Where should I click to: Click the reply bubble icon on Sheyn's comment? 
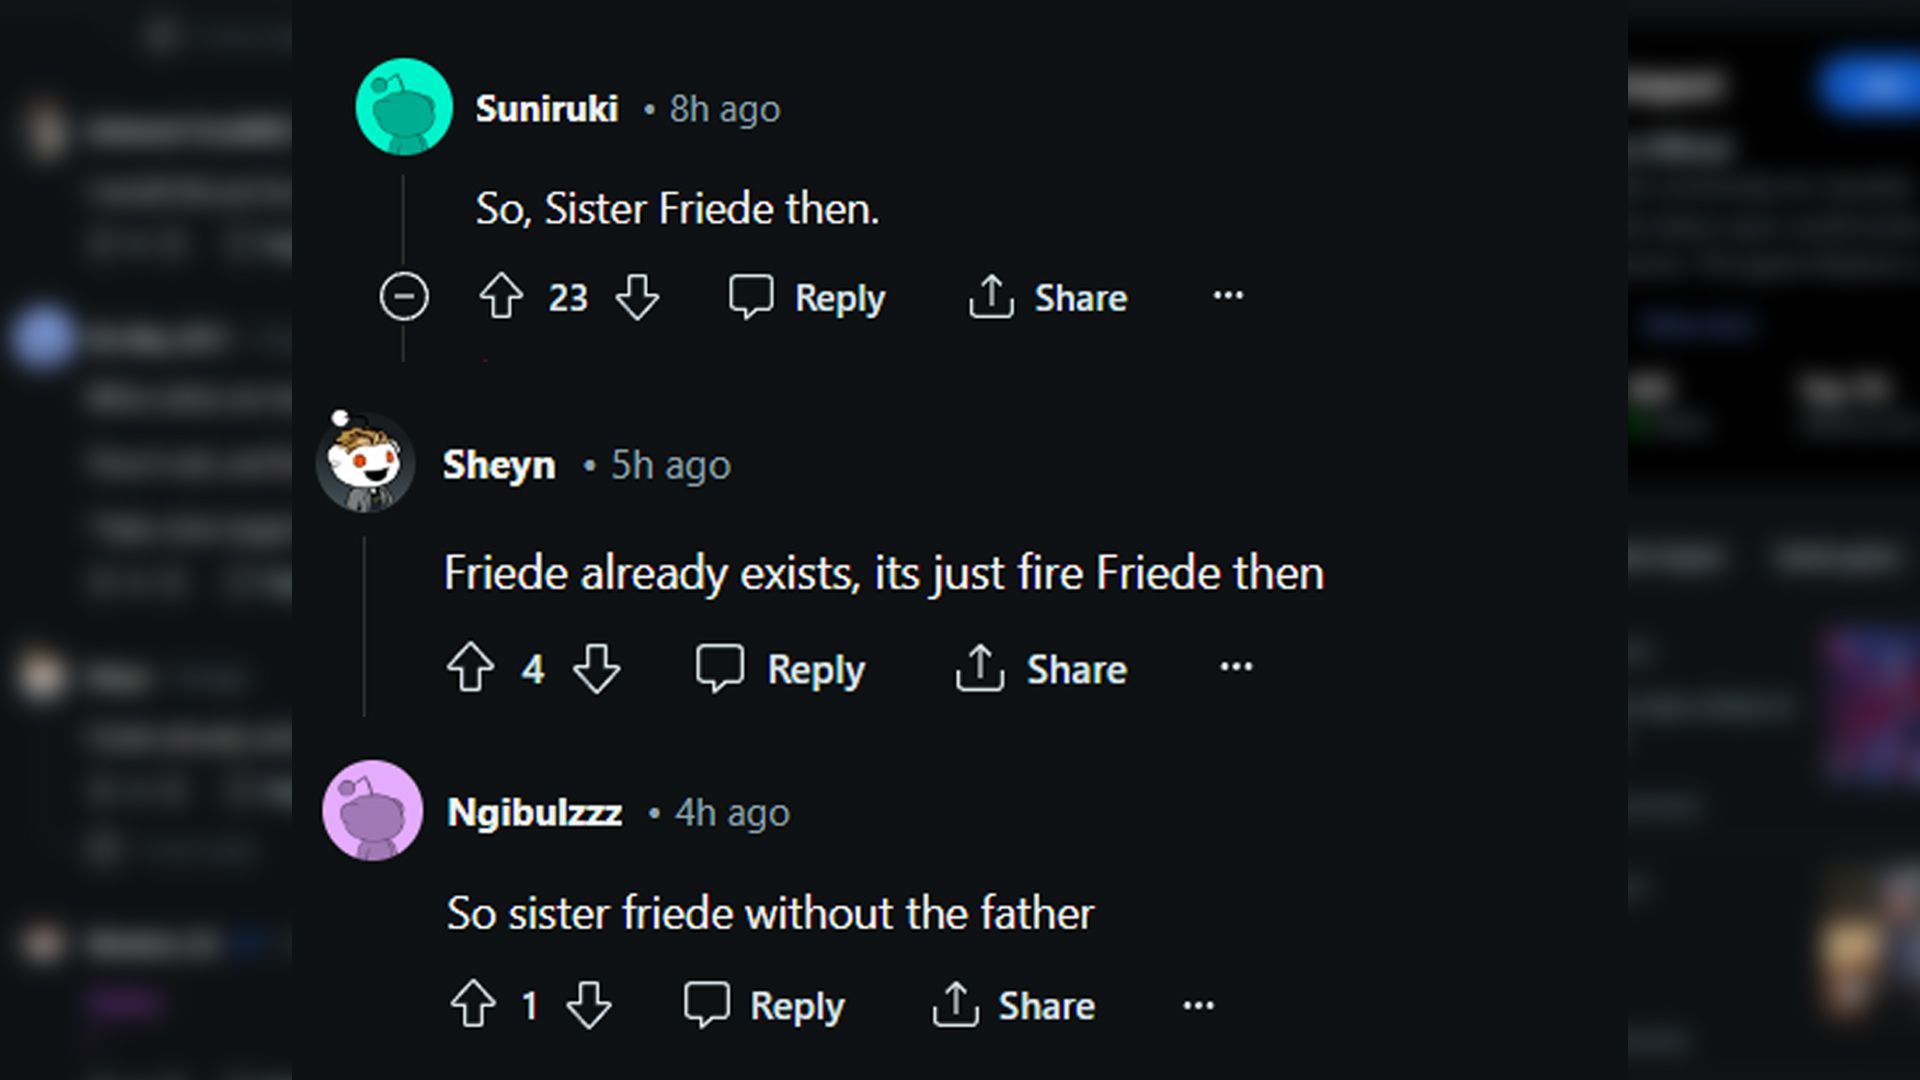[x=719, y=670]
